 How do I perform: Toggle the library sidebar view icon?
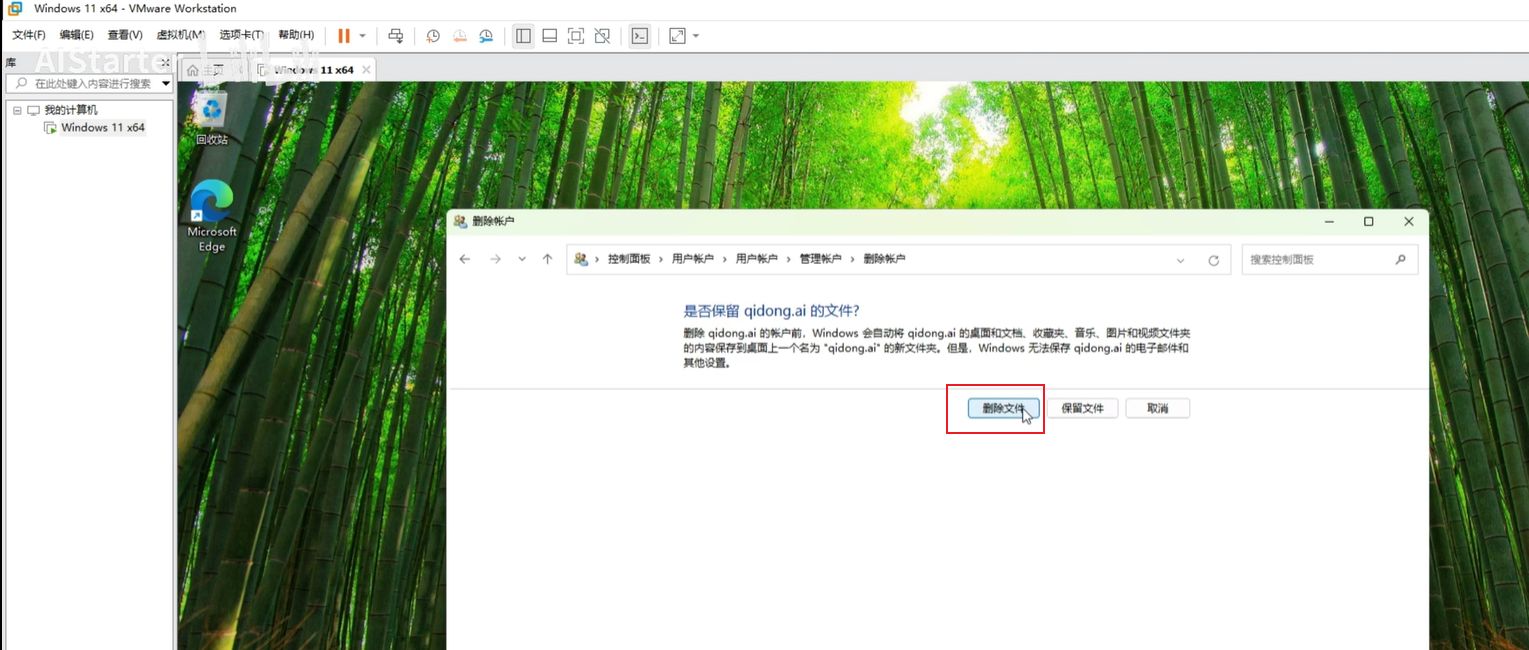523,36
